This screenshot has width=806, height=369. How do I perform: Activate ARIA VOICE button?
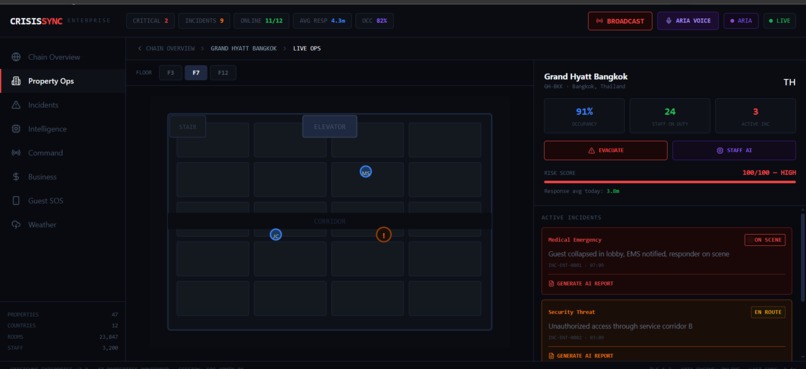[688, 21]
